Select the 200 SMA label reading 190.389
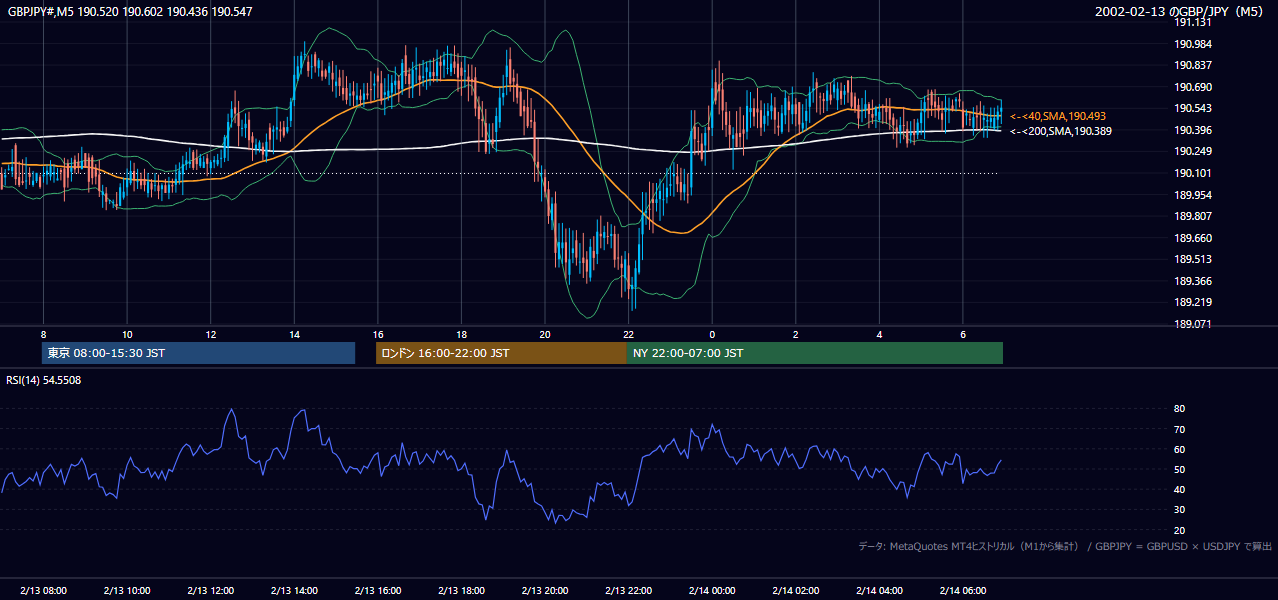The height and width of the screenshot is (600, 1278). (1061, 131)
